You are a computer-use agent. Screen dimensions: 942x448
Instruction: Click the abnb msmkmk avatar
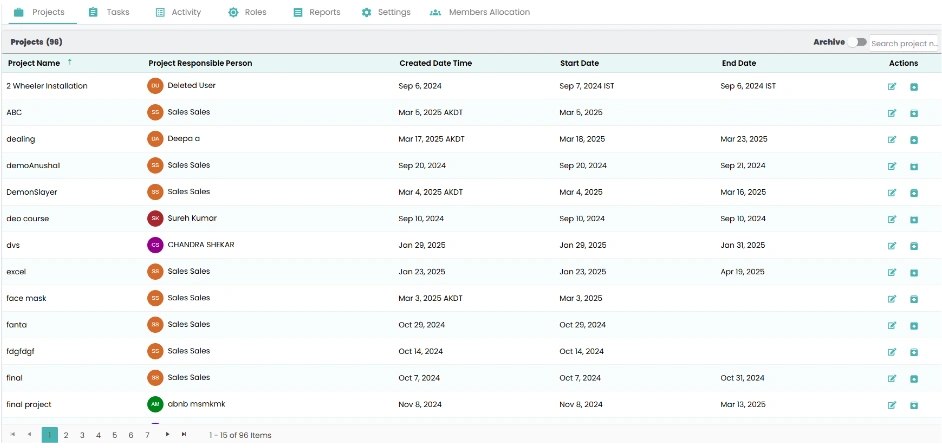pyautogui.click(x=155, y=404)
